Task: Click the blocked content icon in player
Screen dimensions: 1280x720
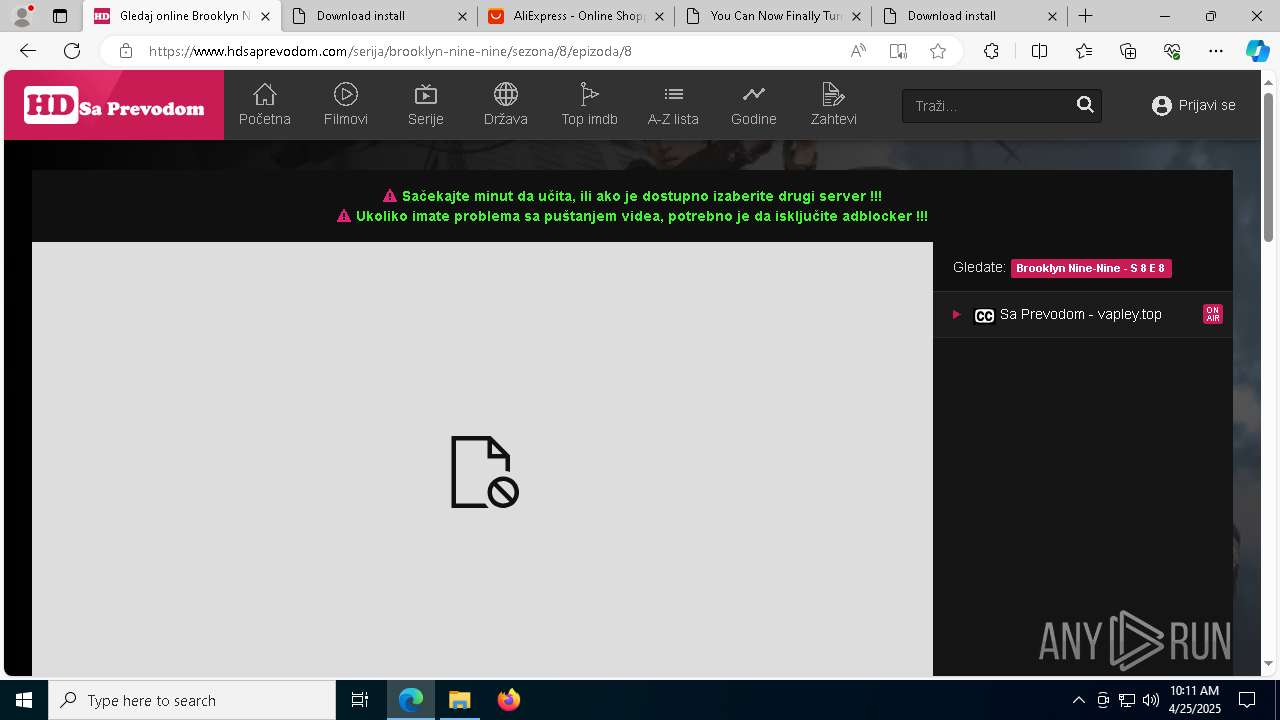Action: pyautogui.click(x=484, y=471)
